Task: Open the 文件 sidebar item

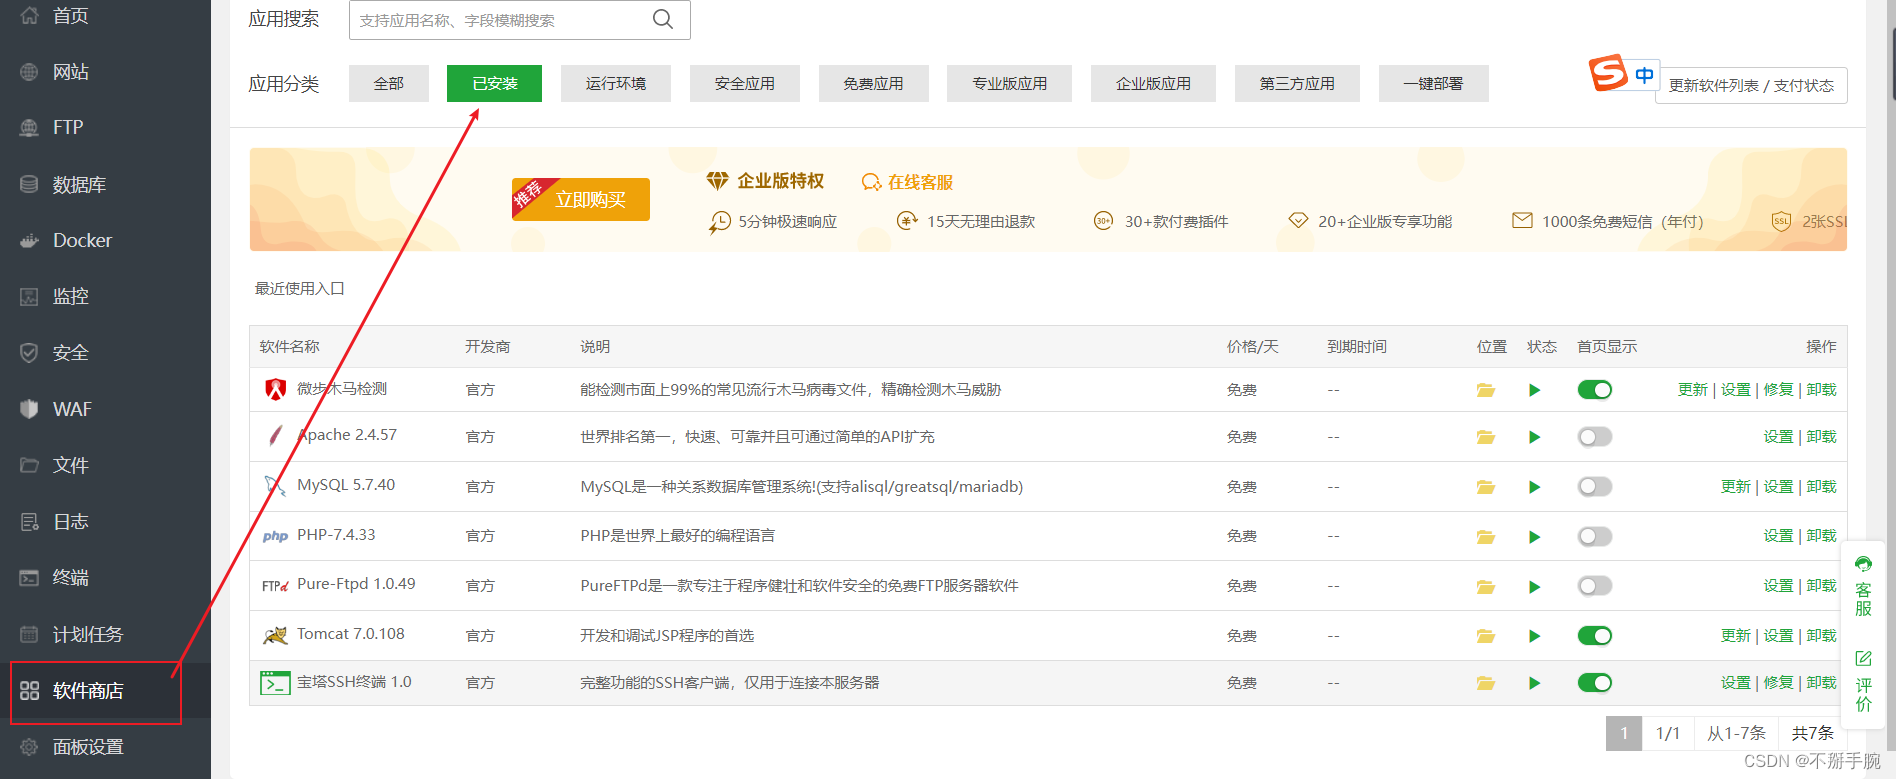Action: (x=105, y=465)
